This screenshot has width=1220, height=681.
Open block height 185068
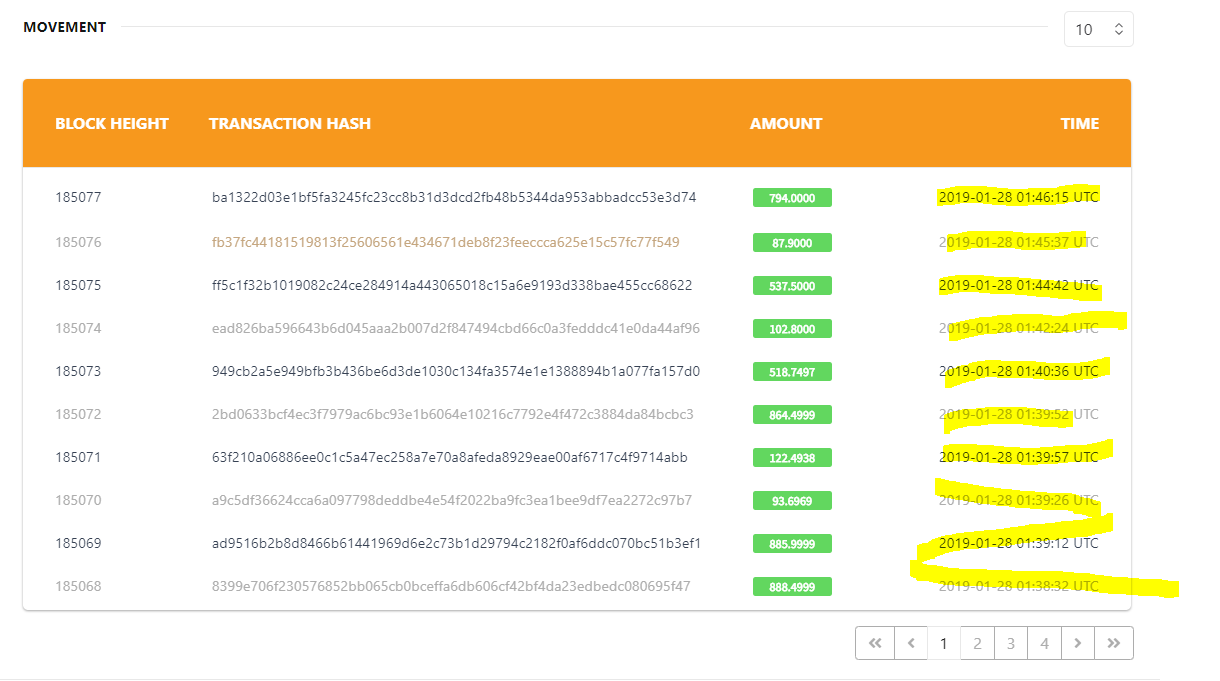[78, 586]
